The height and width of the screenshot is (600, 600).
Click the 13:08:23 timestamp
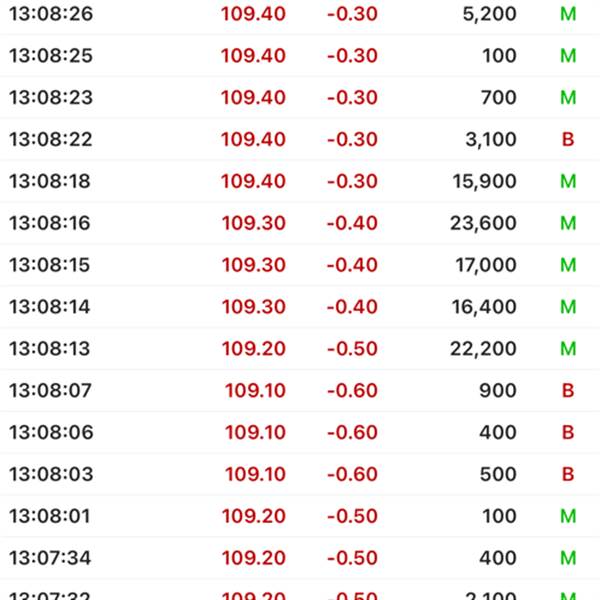(51, 98)
